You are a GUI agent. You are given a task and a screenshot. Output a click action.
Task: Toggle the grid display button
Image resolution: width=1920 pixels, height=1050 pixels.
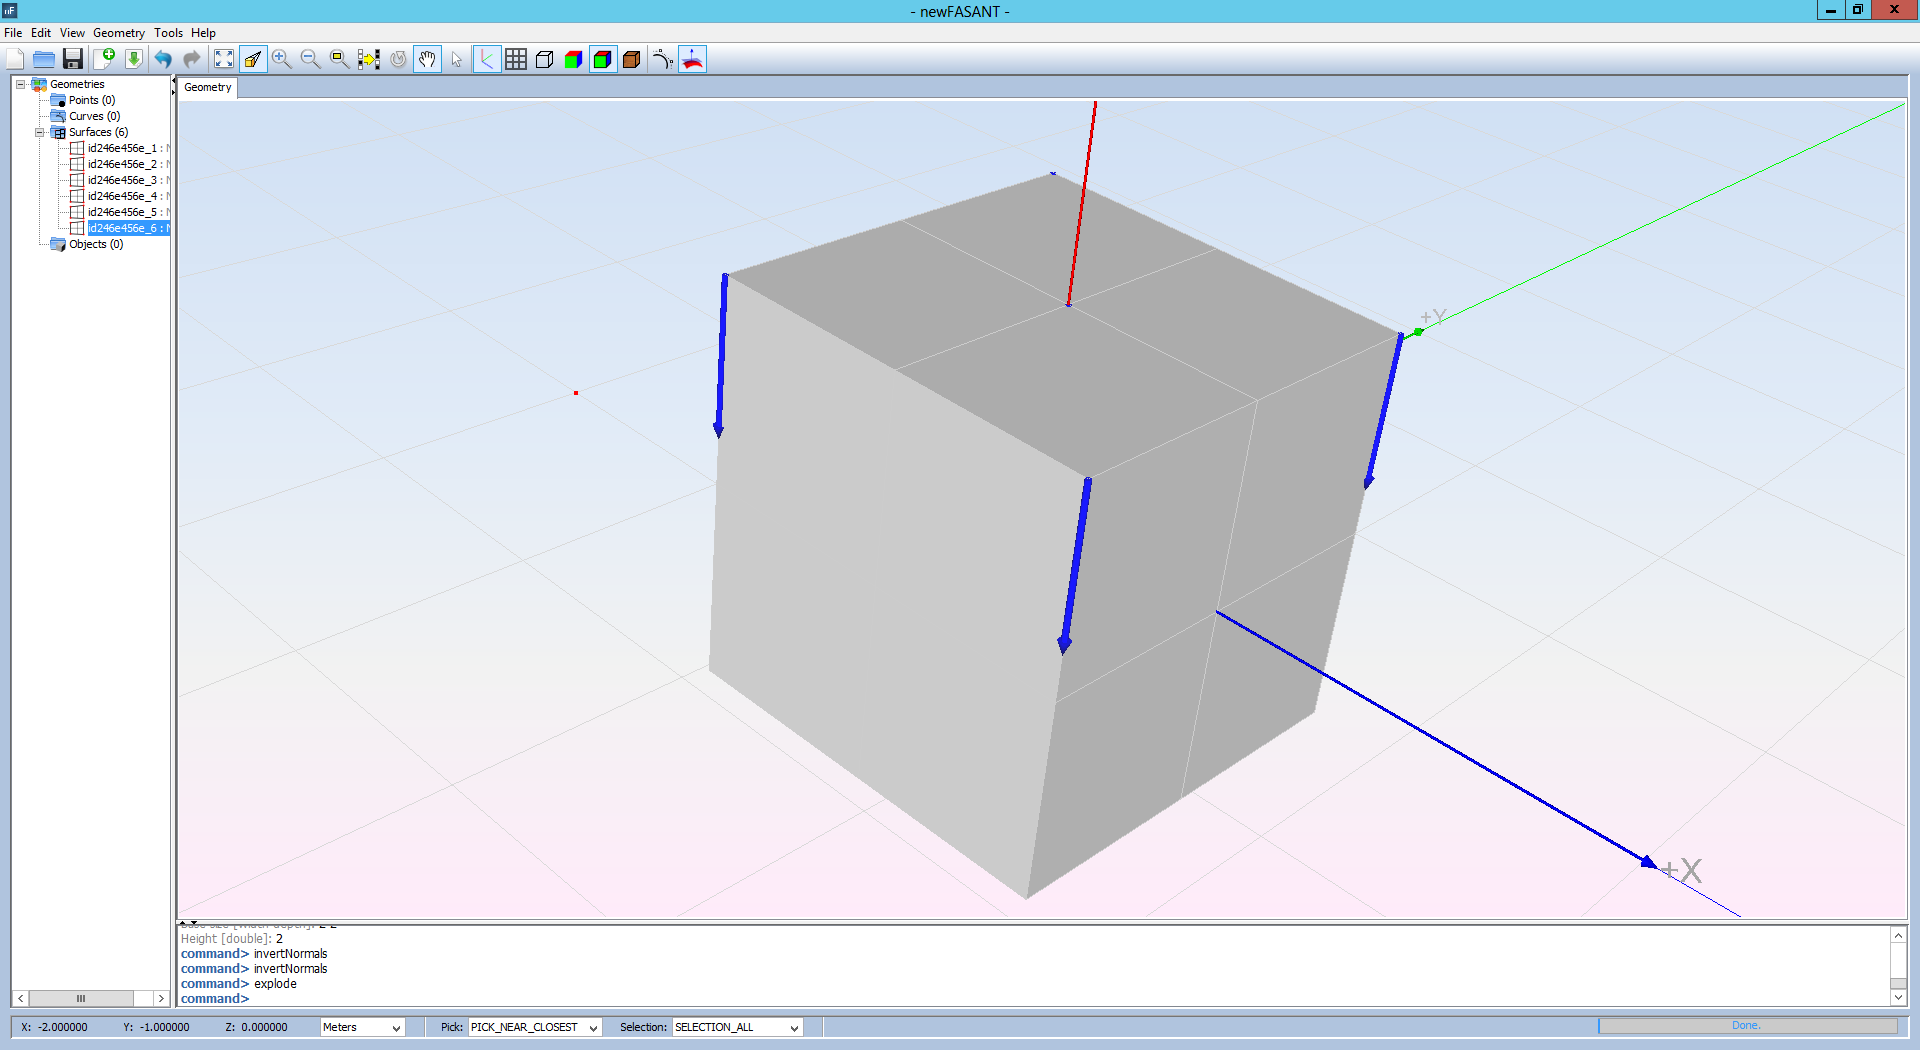coord(516,60)
